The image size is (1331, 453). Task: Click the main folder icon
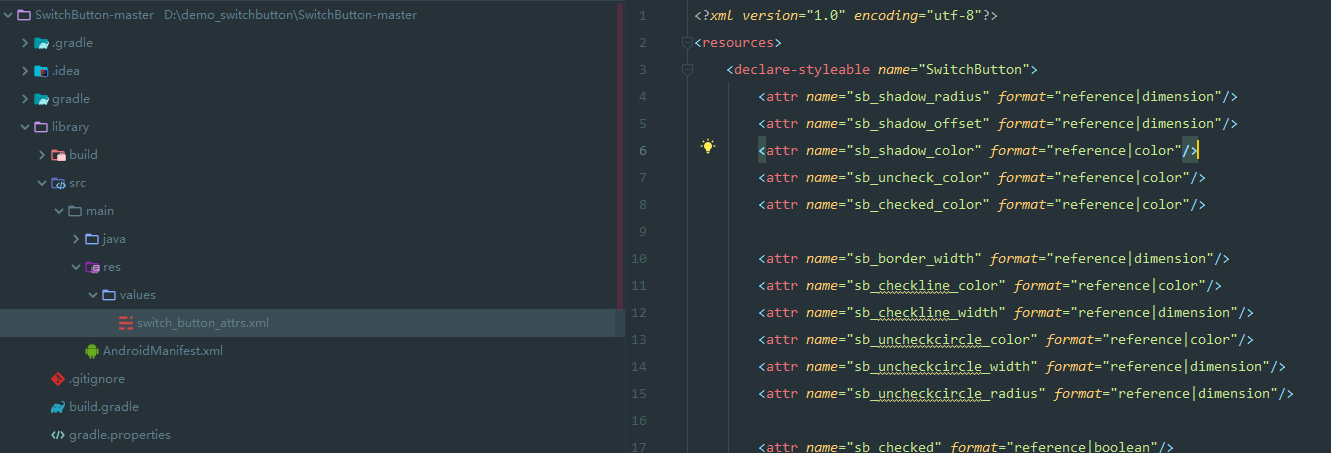point(75,211)
